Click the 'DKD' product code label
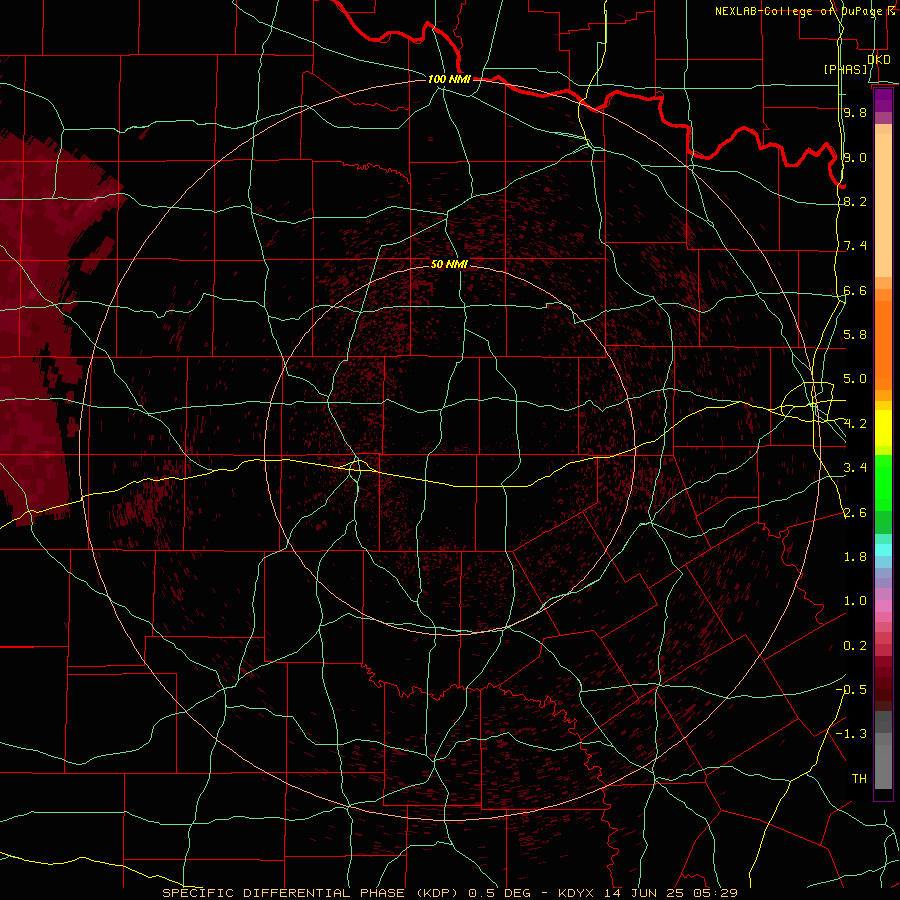Screen dimensions: 900x900 [879, 59]
